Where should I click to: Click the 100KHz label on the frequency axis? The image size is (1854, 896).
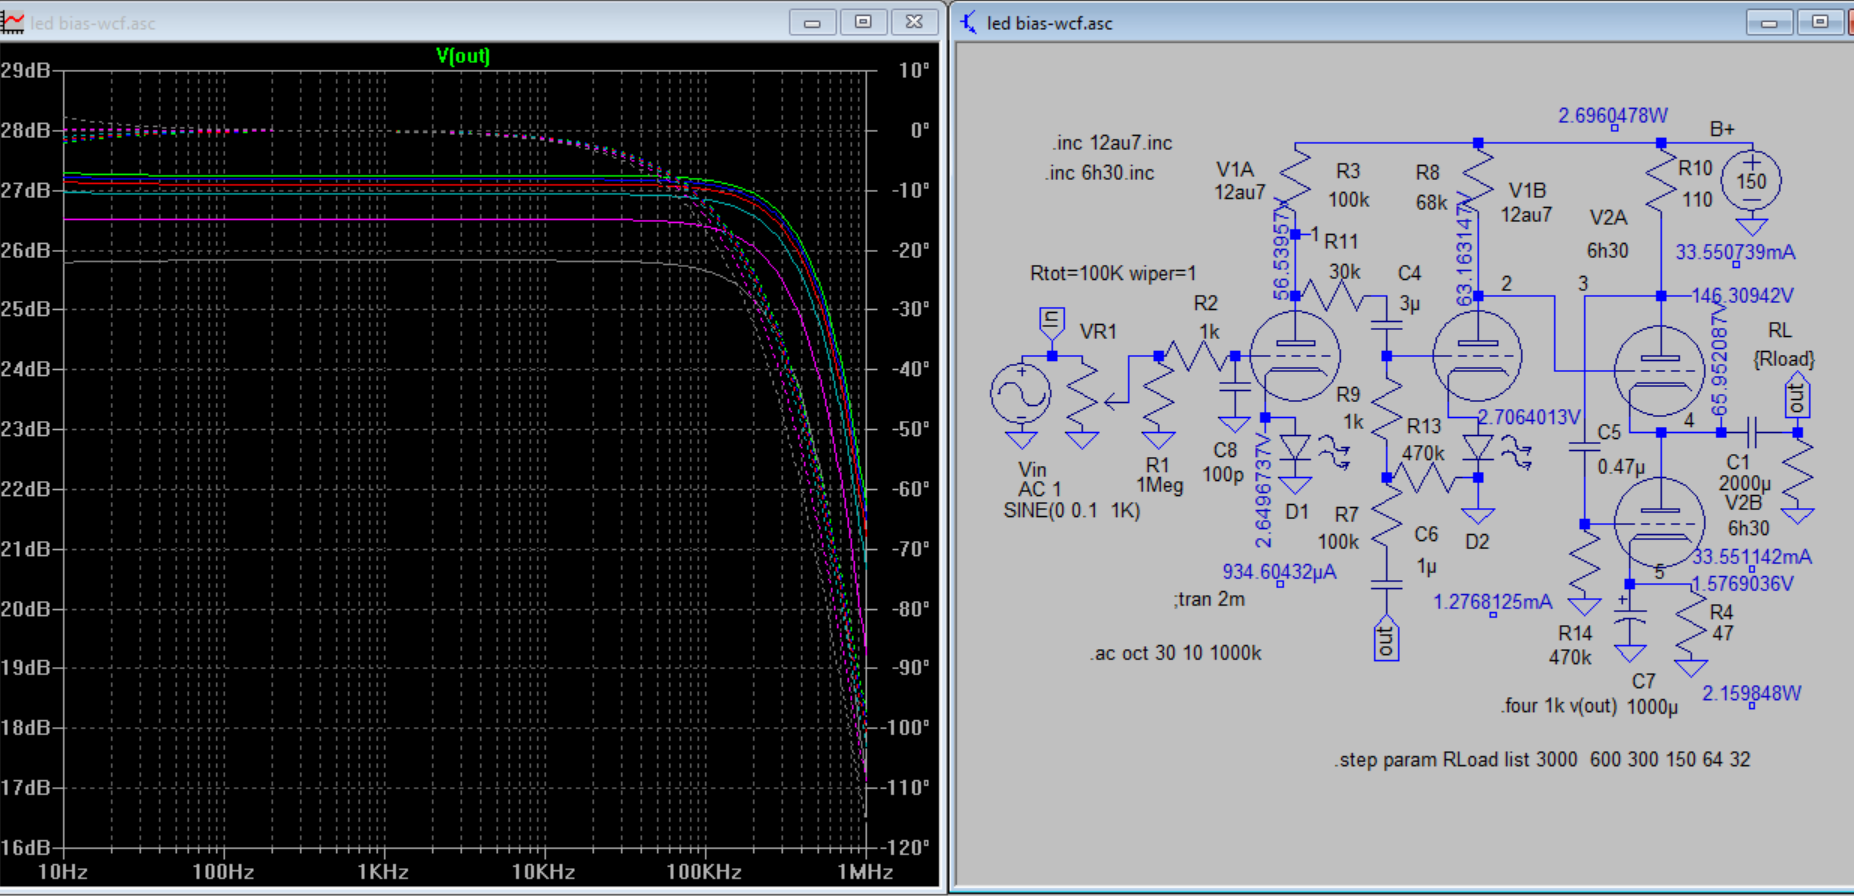coord(704,872)
